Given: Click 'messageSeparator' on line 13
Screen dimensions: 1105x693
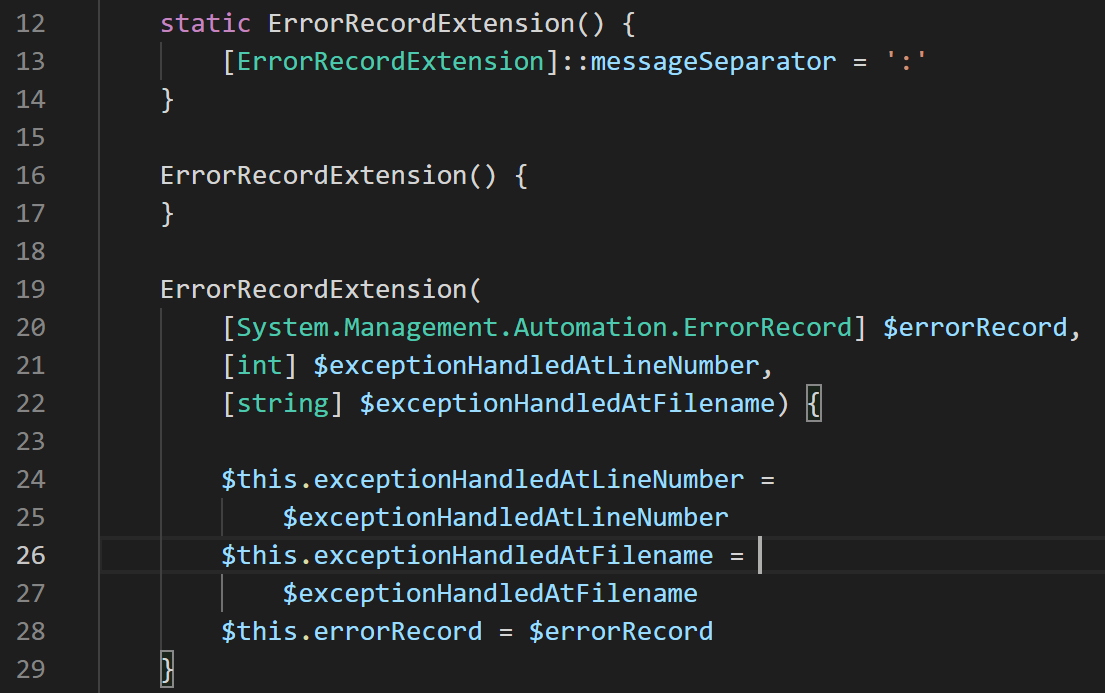Looking at the screenshot, I should point(713,62).
